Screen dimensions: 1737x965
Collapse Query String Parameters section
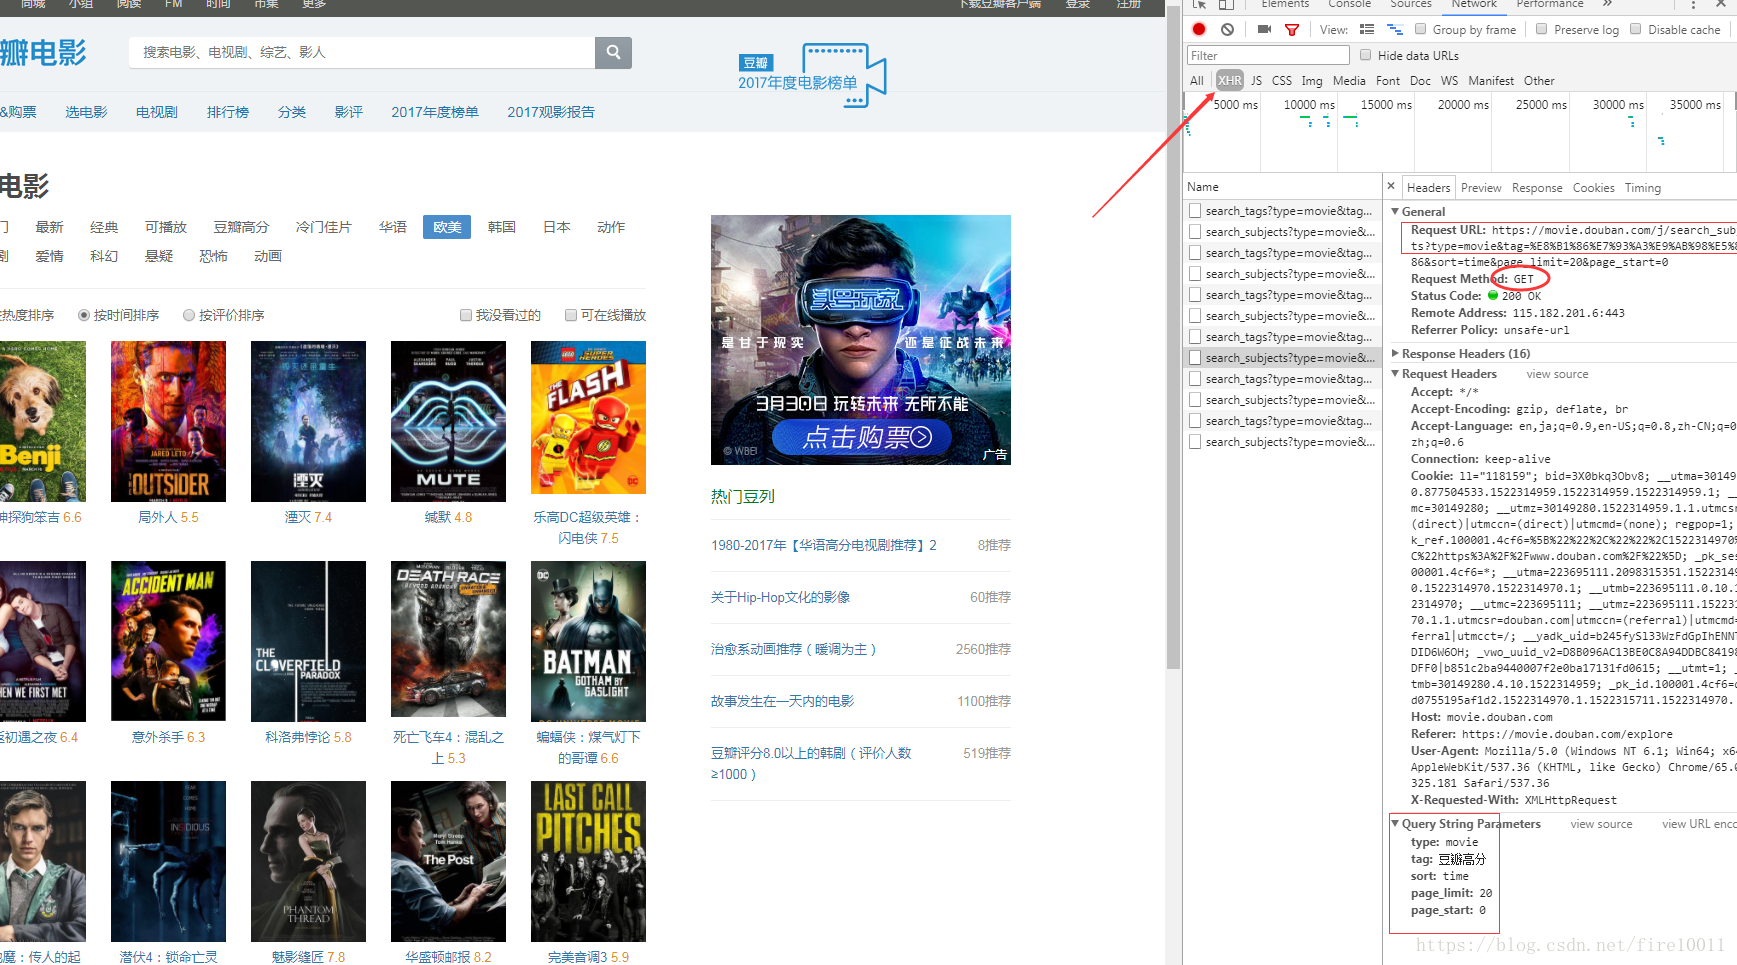1395,823
